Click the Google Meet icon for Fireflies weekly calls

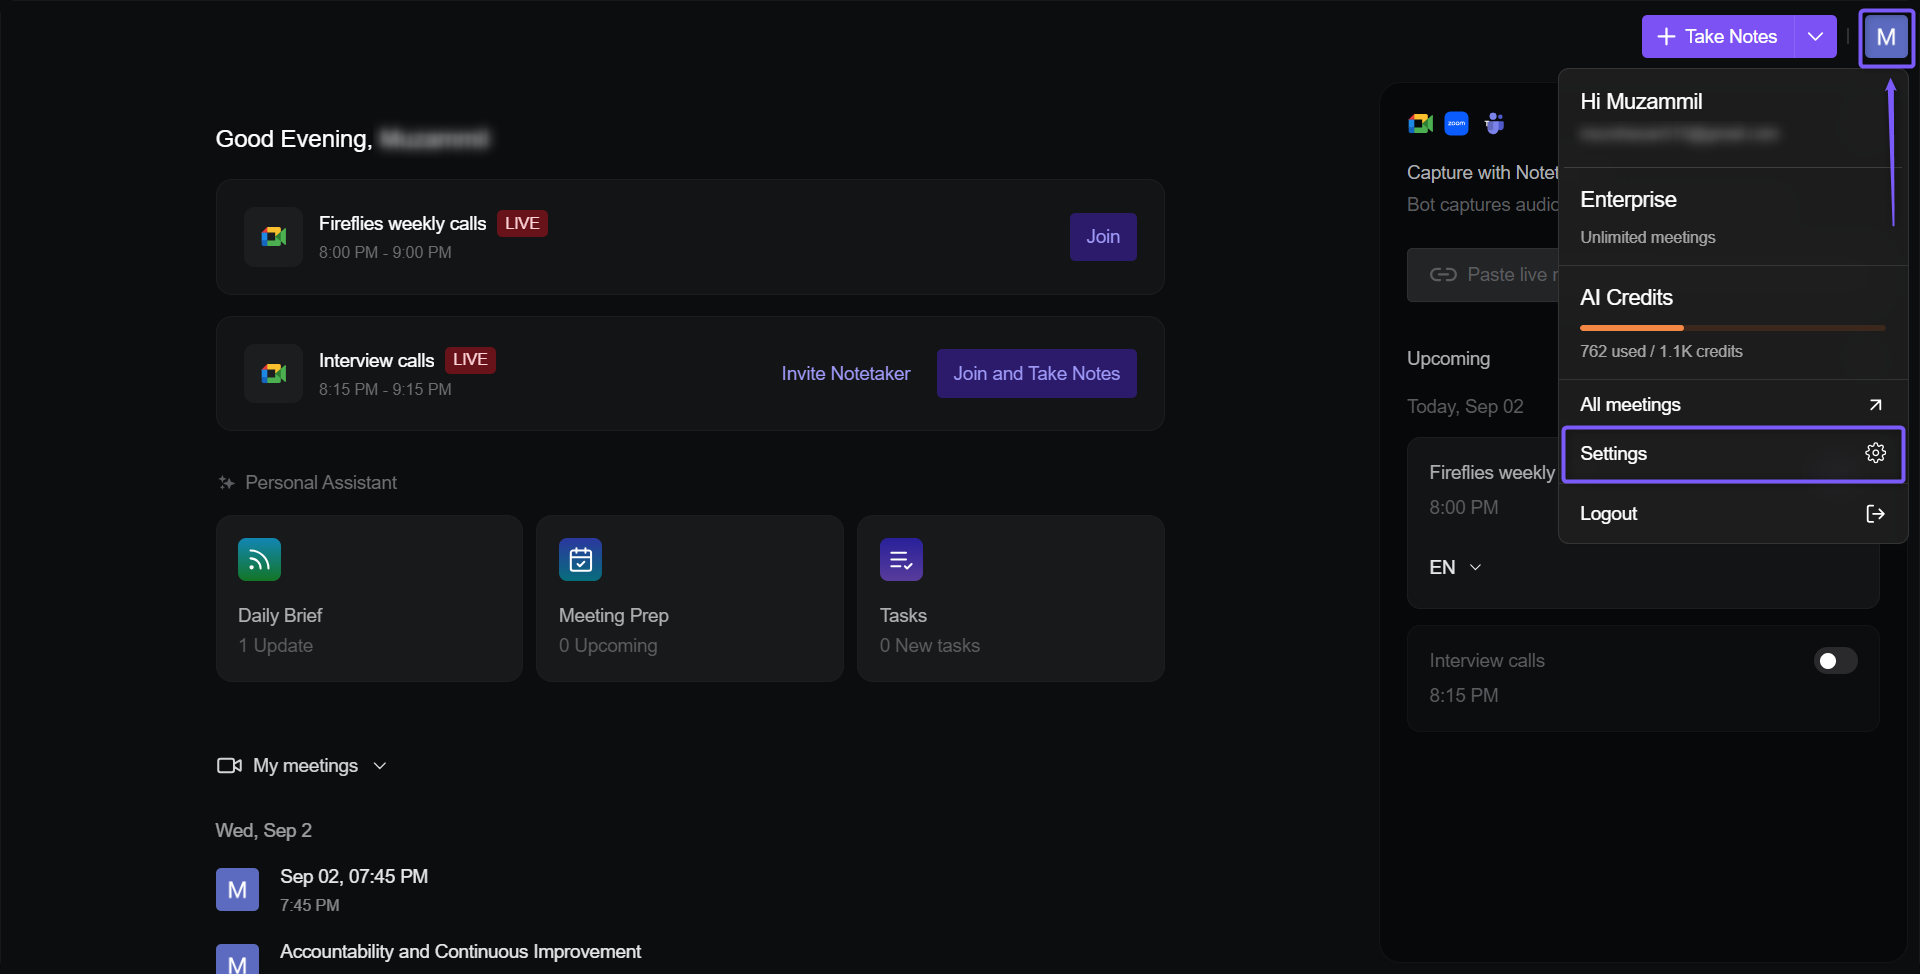click(274, 237)
